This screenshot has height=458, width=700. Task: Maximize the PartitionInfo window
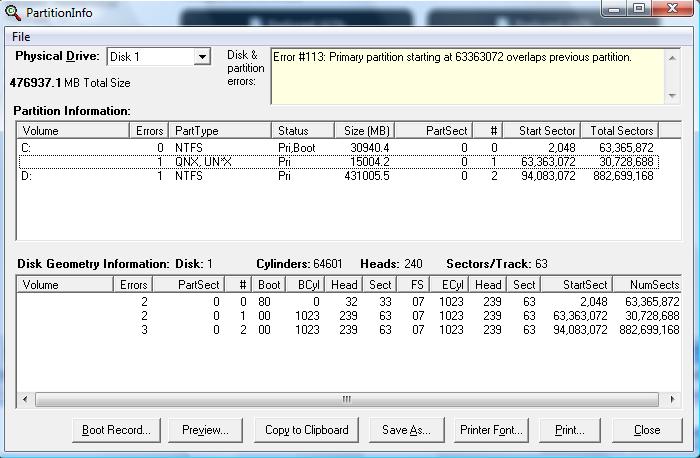[x=639, y=8]
